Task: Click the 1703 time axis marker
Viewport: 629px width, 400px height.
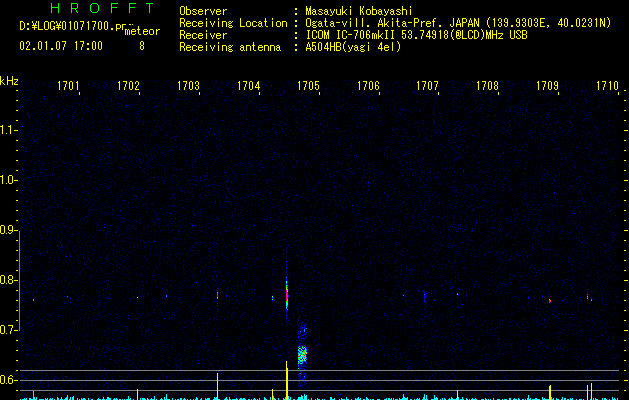Action: click(x=188, y=85)
